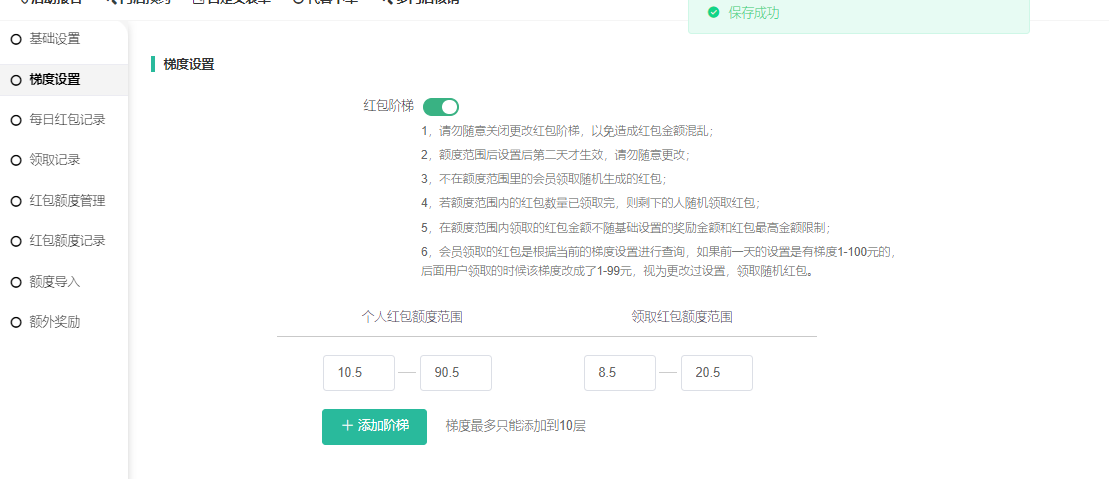Go to 红包额度记录 in the sidebar
This screenshot has width=1109, height=479.
click(67, 241)
